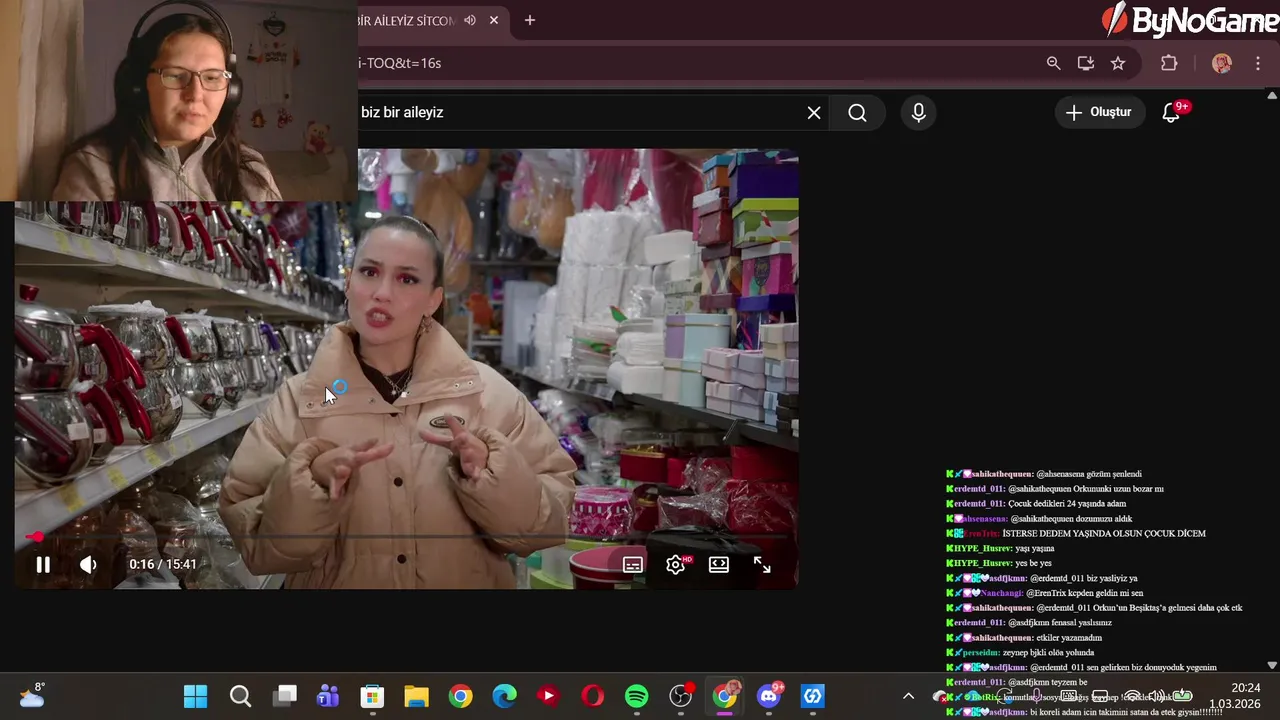Viewport: 1280px width, 720px height.
Task: Open a new browser tab
Action: pos(530,20)
